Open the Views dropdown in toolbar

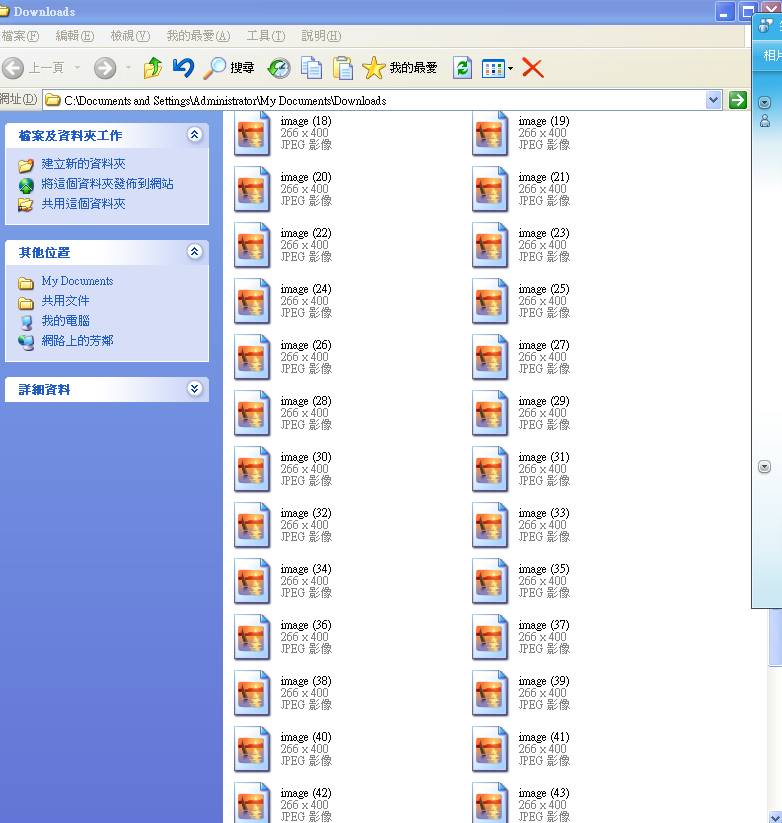point(497,68)
